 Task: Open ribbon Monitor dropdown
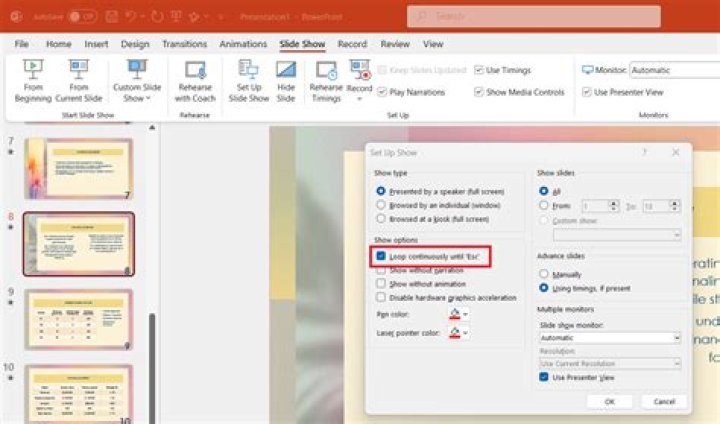(675, 70)
